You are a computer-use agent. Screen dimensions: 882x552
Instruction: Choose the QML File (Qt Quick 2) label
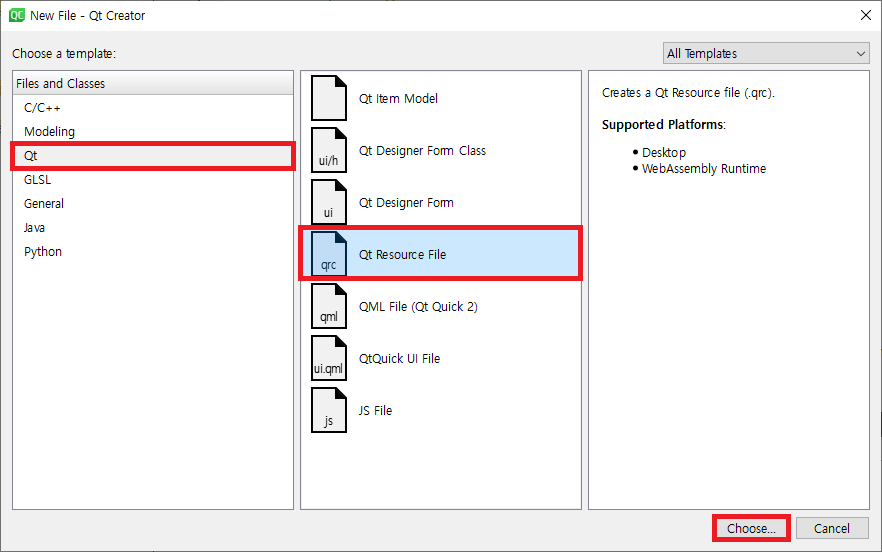tap(418, 307)
